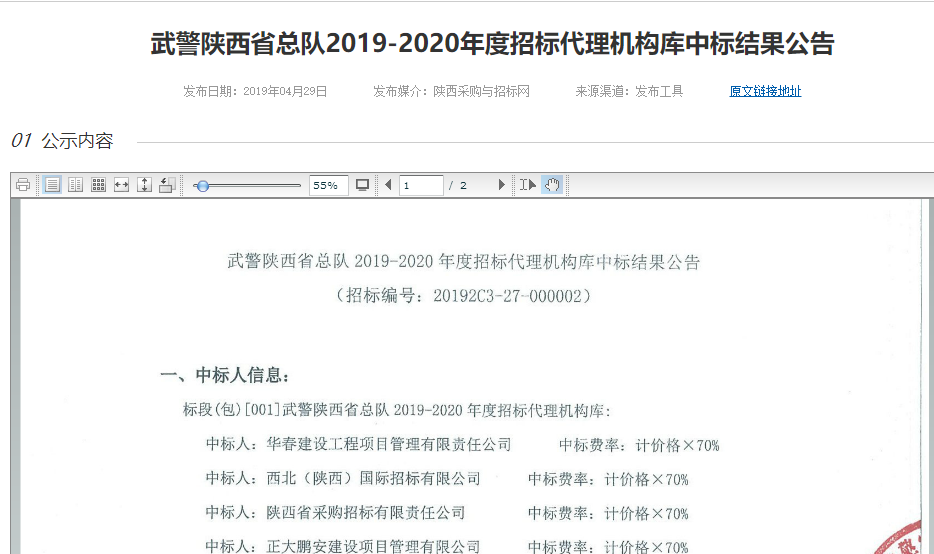
Task: Select single page view mode
Action: pyautogui.click(x=52, y=185)
